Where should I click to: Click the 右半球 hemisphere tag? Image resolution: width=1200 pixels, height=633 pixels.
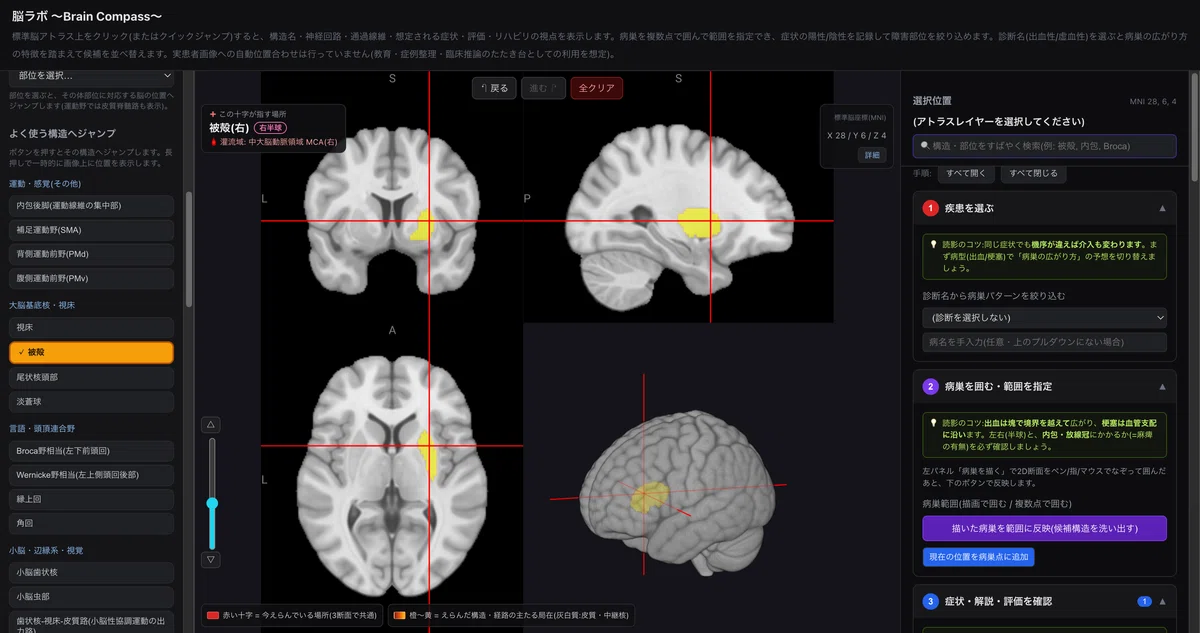tap(270, 128)
